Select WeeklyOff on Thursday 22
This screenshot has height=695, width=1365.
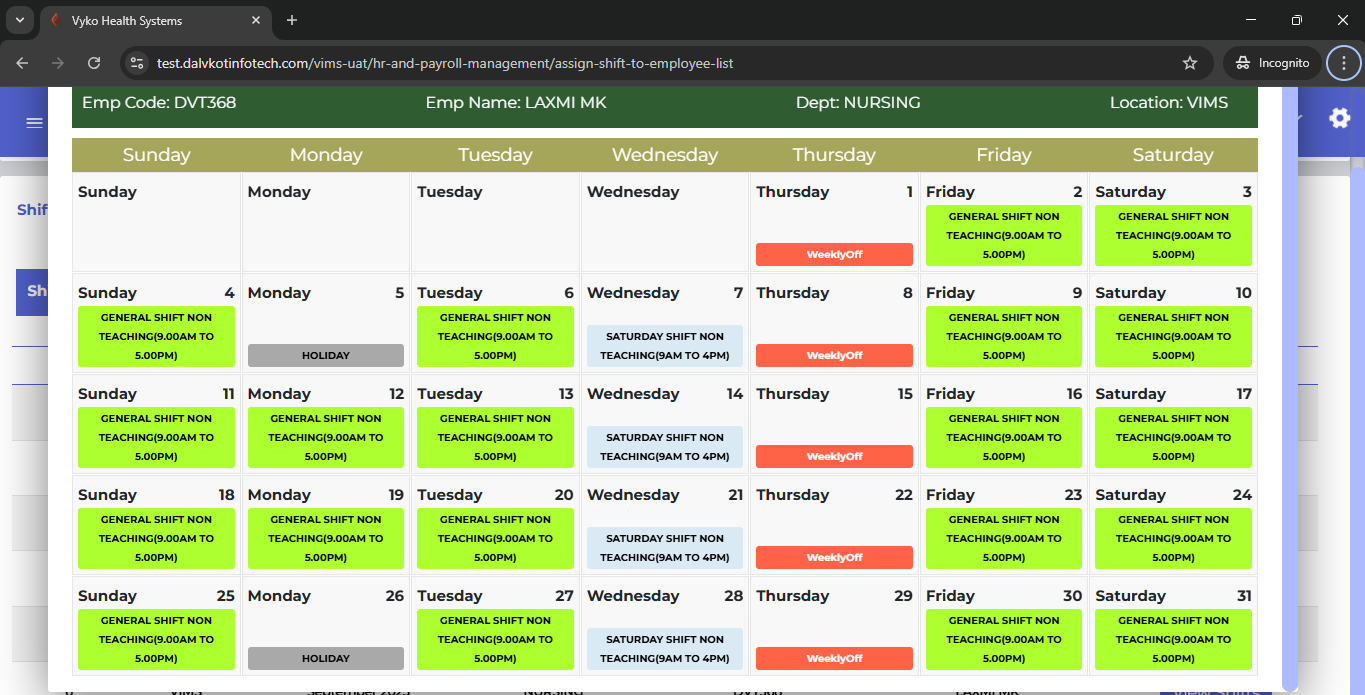(x=834, y=558)
